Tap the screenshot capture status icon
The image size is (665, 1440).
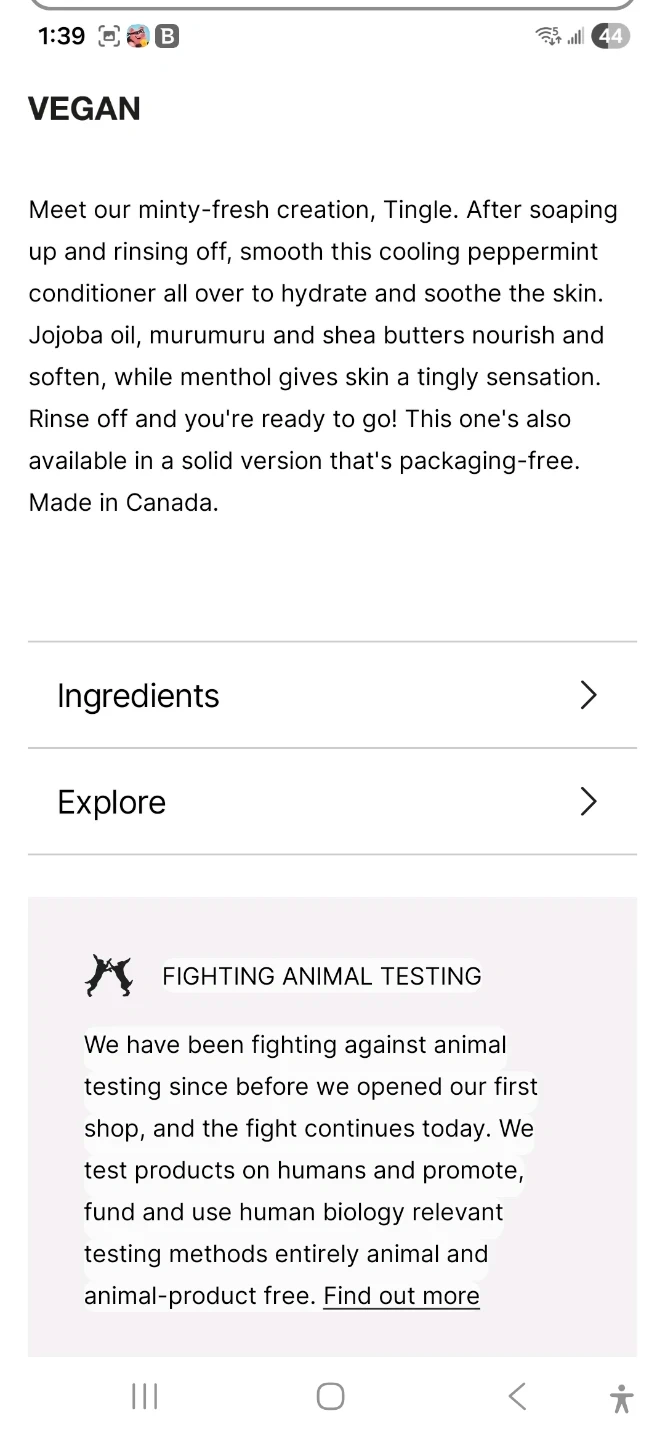(x=108, y=37)
